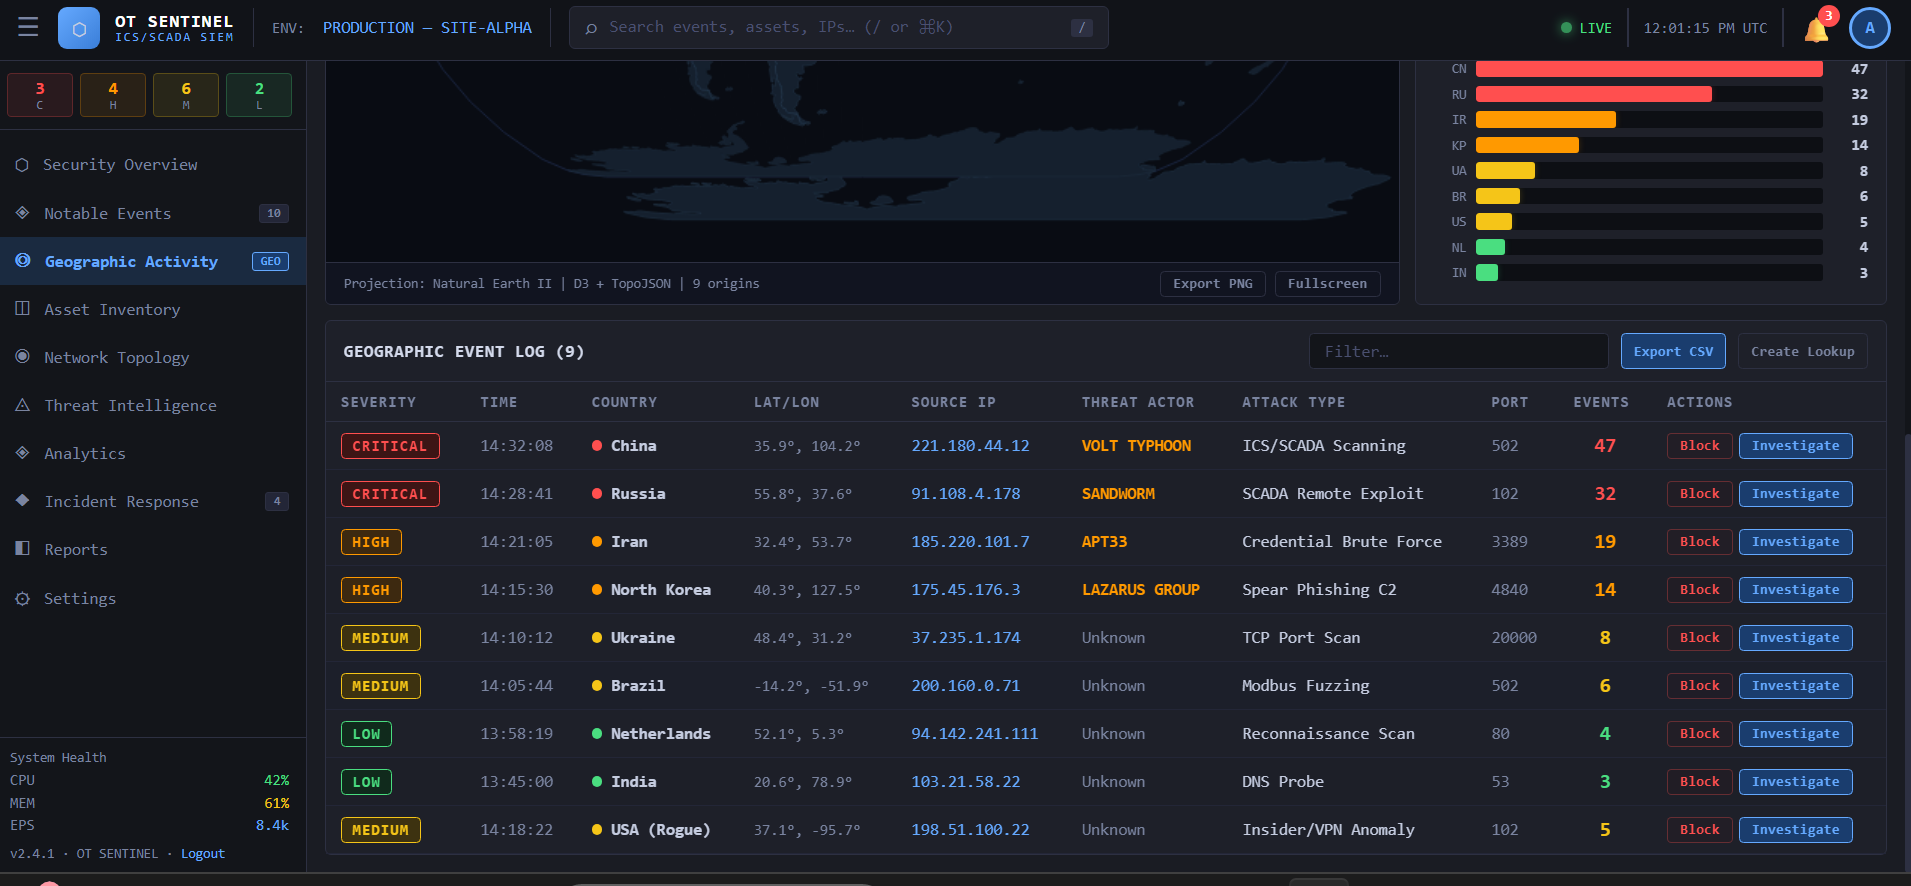The height and width of the screenshot is (886, 1911).
Task: Click the Network Topology sidebar icon
Action: tap(22, 357)
